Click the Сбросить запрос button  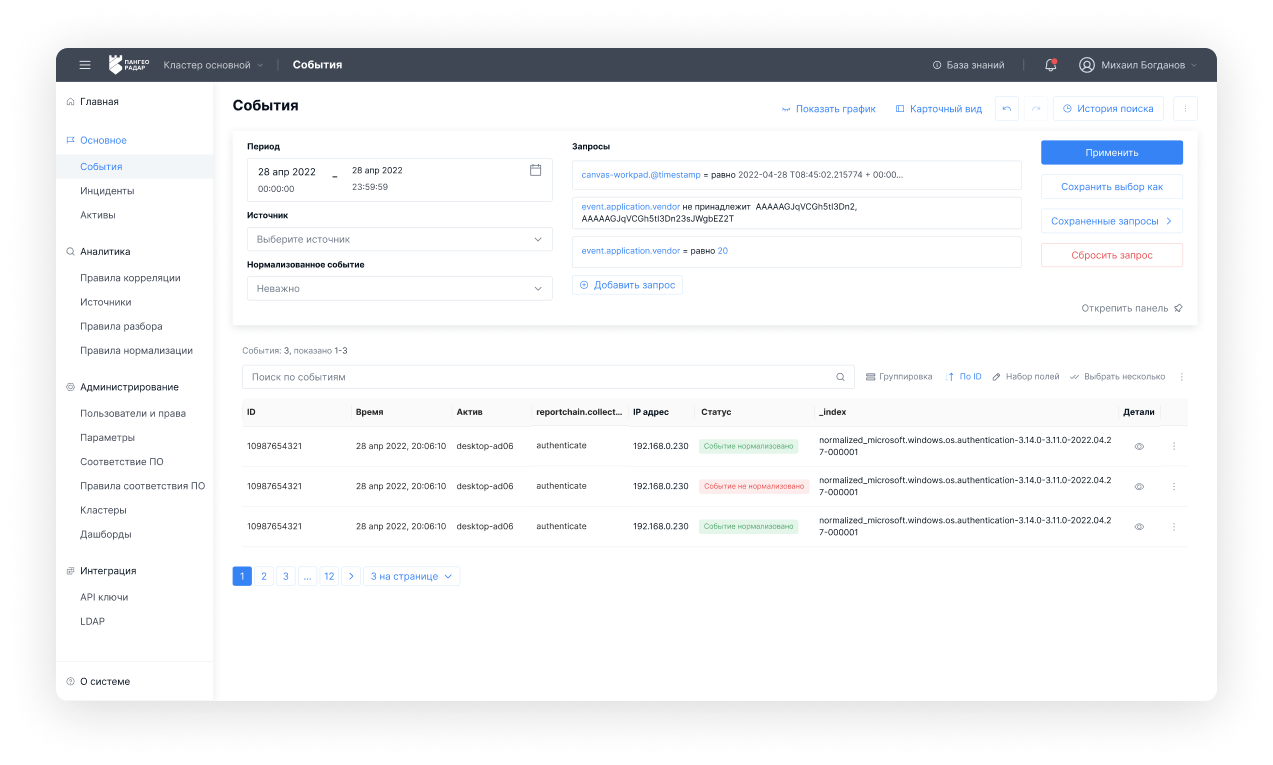tap(1111, 255)
